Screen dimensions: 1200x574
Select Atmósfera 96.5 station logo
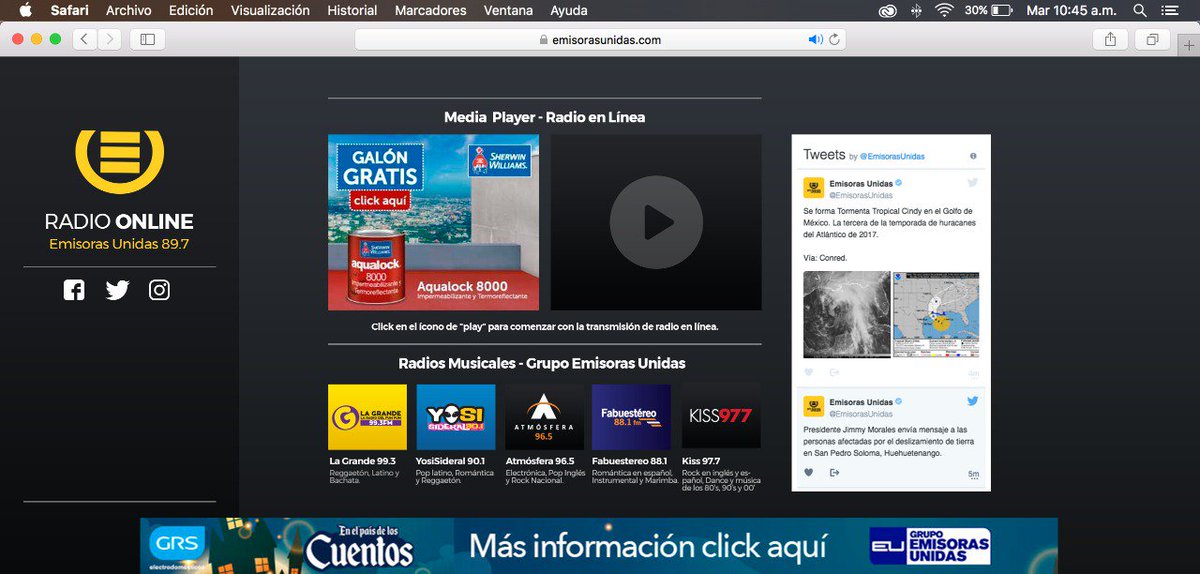pos(544,417)
